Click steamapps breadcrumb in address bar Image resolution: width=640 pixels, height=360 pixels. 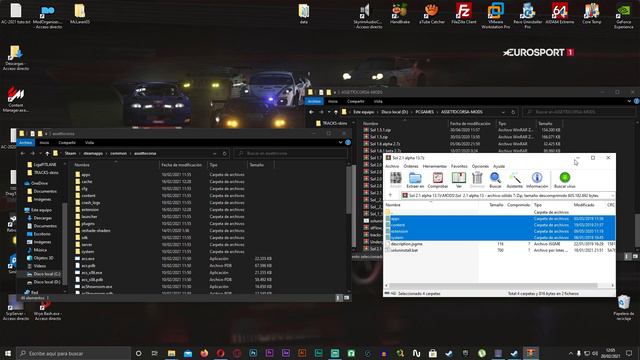pos(93,153)
